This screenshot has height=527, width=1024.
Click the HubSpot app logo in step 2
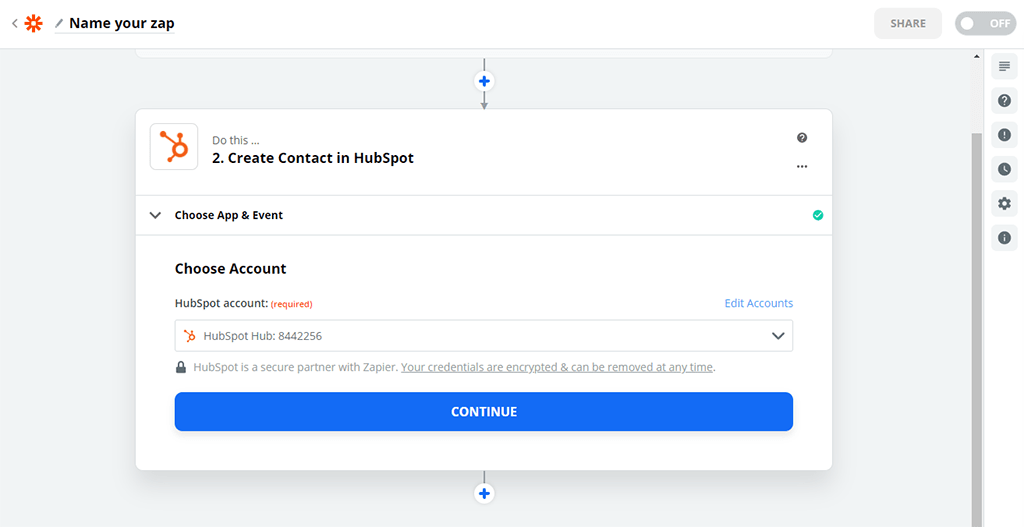[174, 147]
